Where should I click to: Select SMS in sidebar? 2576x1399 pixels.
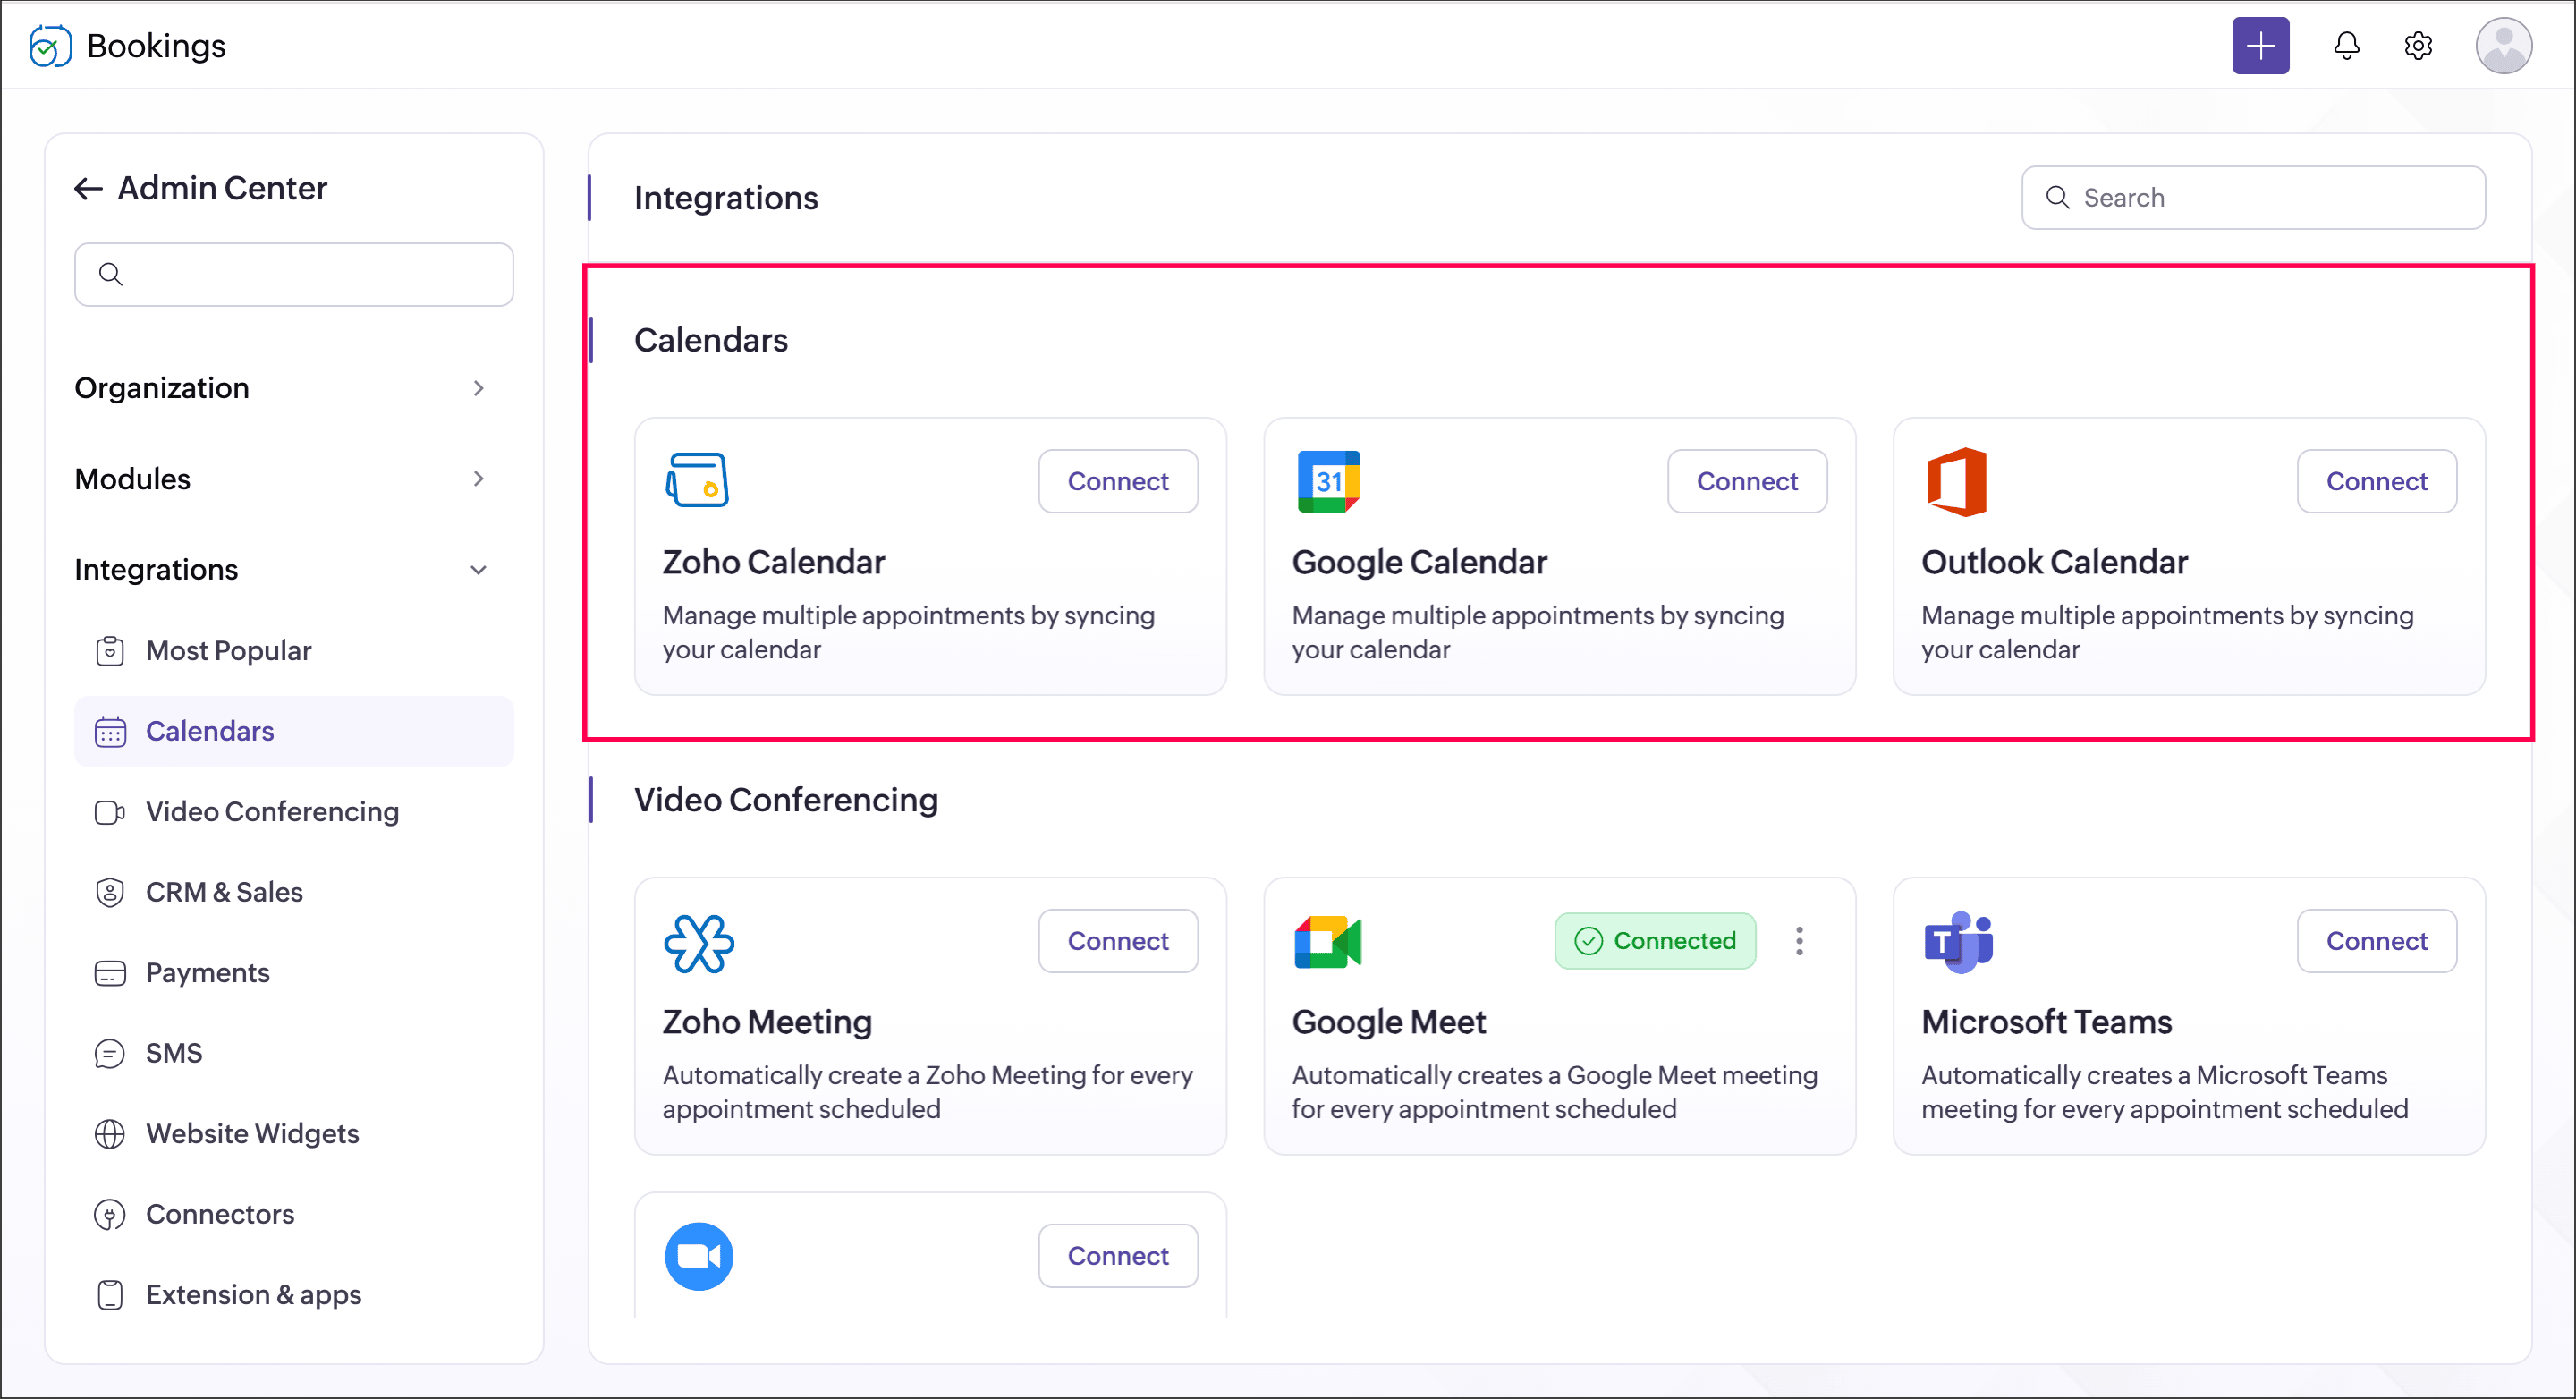(x=294, y=1053)
